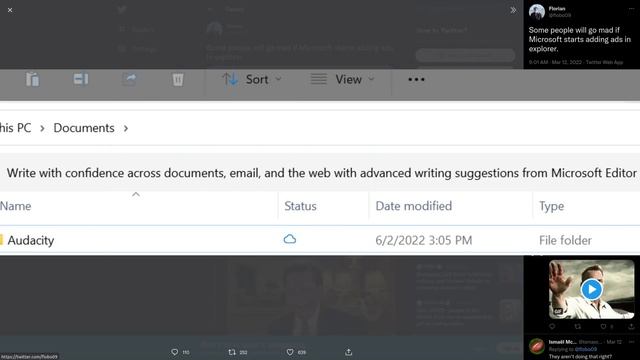The height and width of the screenshot is (360, 640).
Task: Select This PC in the breadcrumb path
Action: 16,128
